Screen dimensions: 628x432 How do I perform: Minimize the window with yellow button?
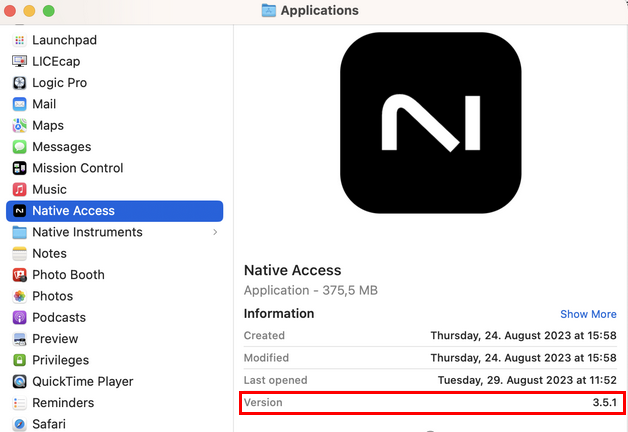pyautogui.click(x=29, y=11)
